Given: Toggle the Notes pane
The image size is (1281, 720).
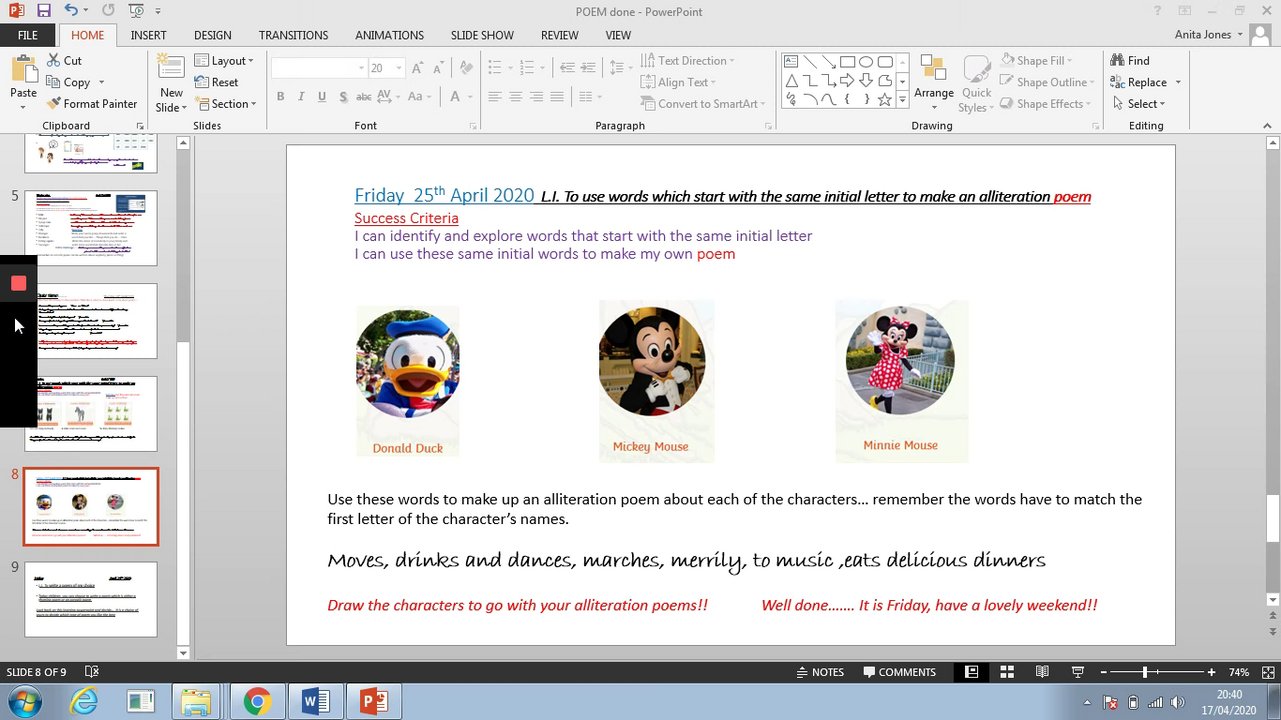Looking at the screenshot, I should point(820,672).
